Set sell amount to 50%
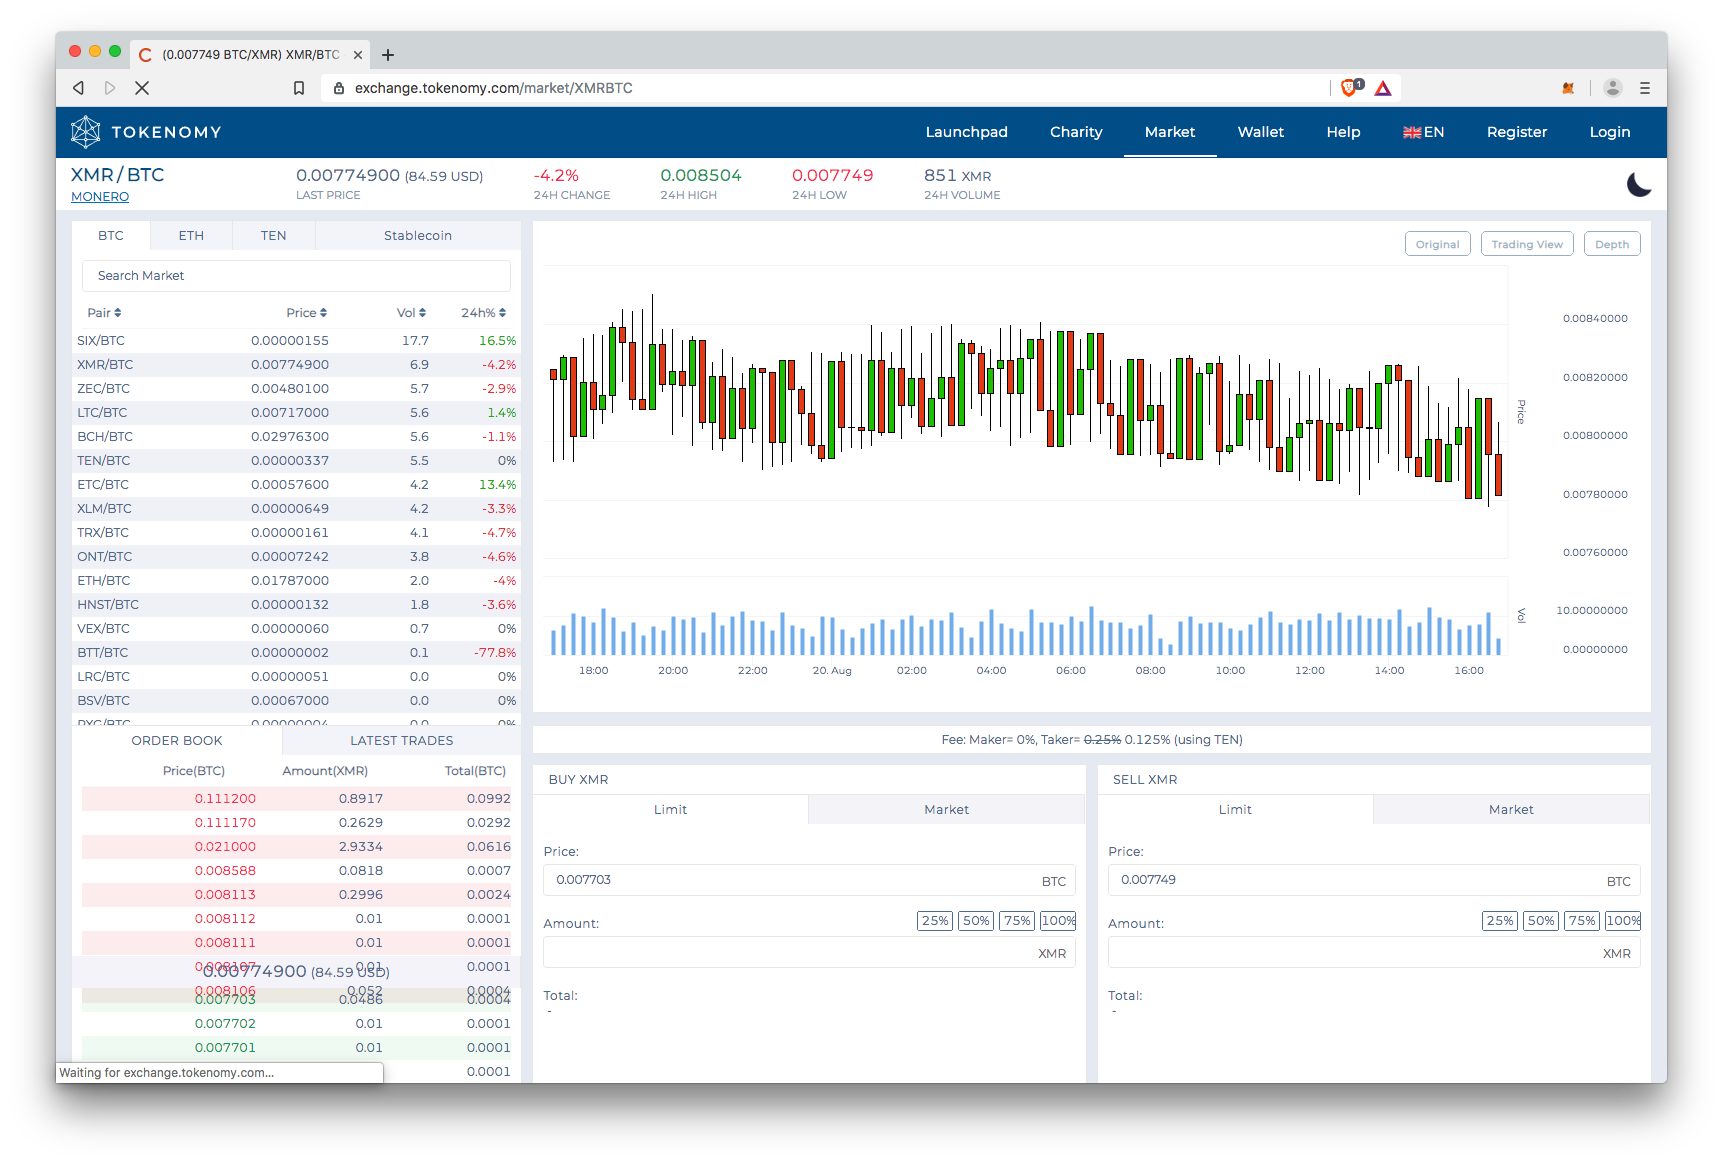 click(1541, 921)
